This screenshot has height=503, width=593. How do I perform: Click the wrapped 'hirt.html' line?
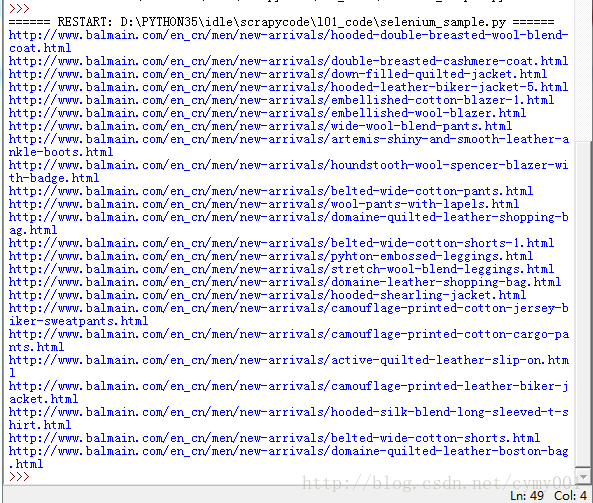(40, 425)
